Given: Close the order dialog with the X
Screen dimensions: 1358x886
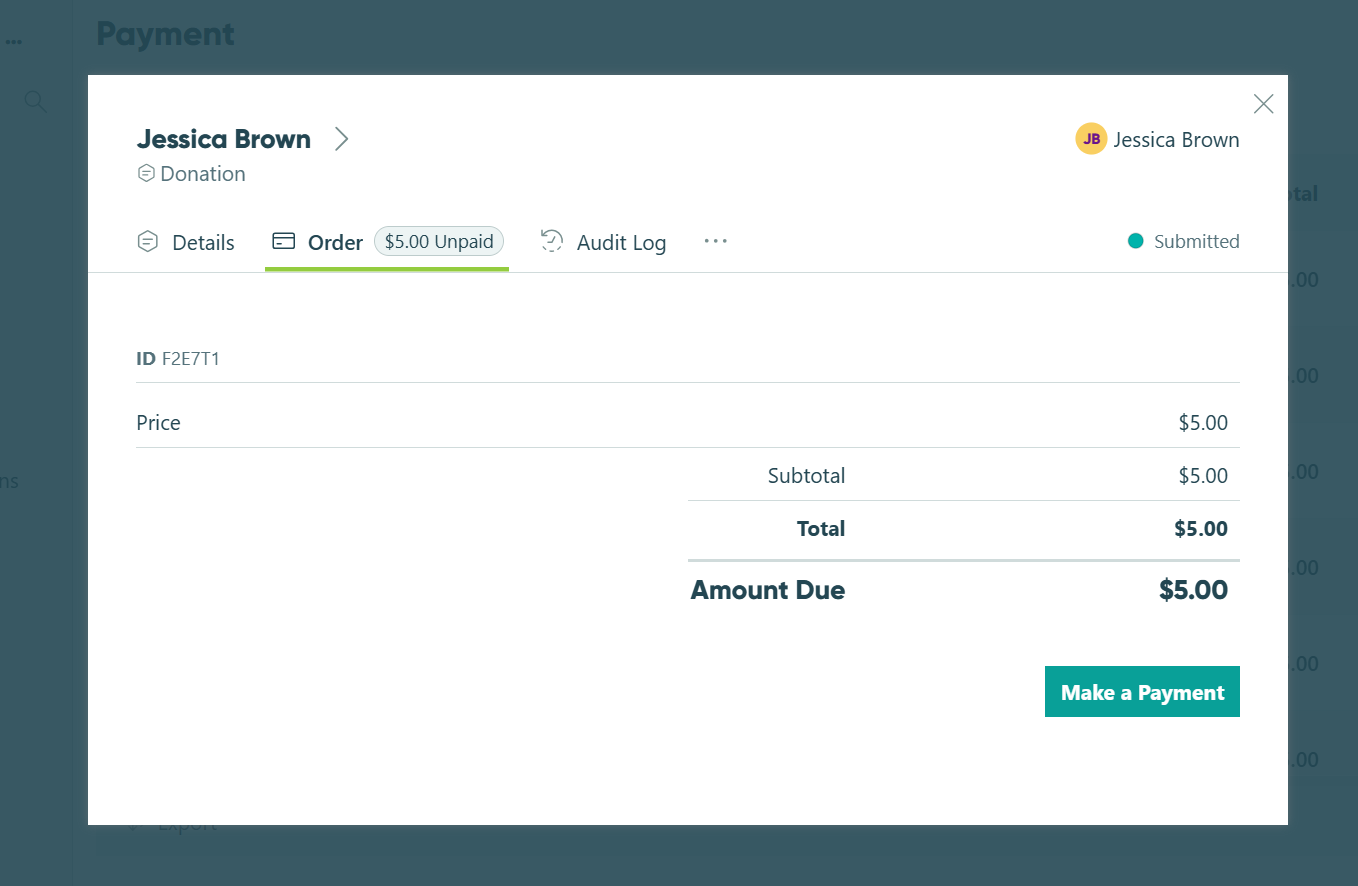Looking at the screenshot, I should 1263,104.
